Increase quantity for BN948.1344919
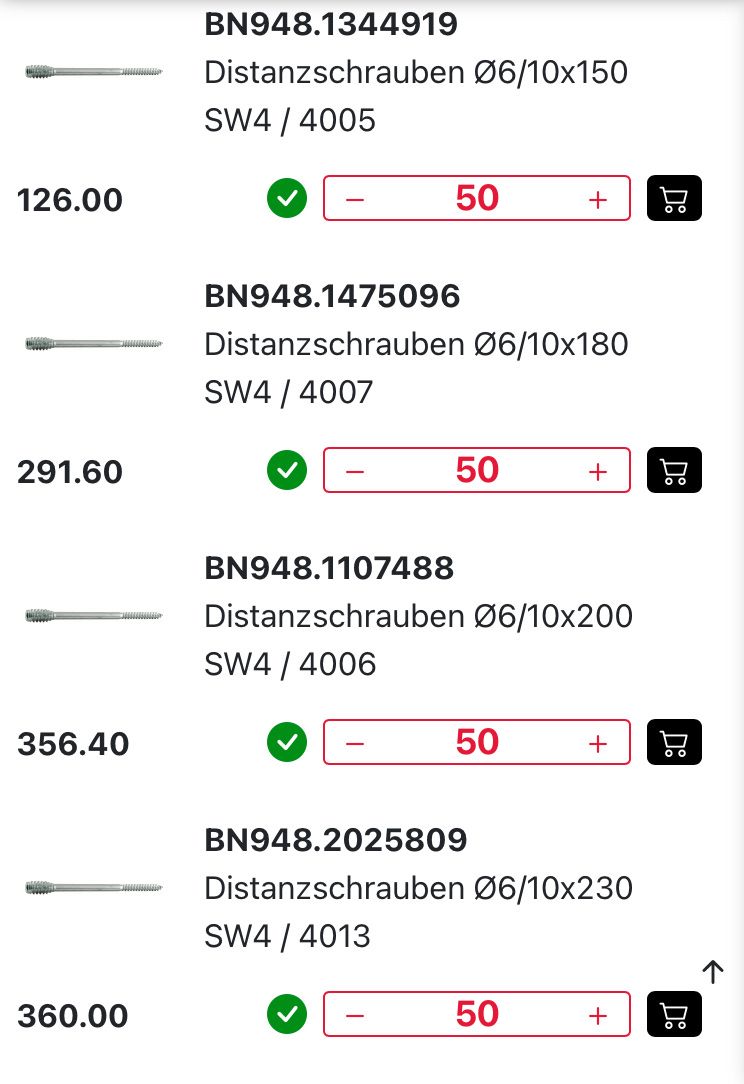Image resolution: width=744 pixels, height=1084 pixels. [598, 199]
